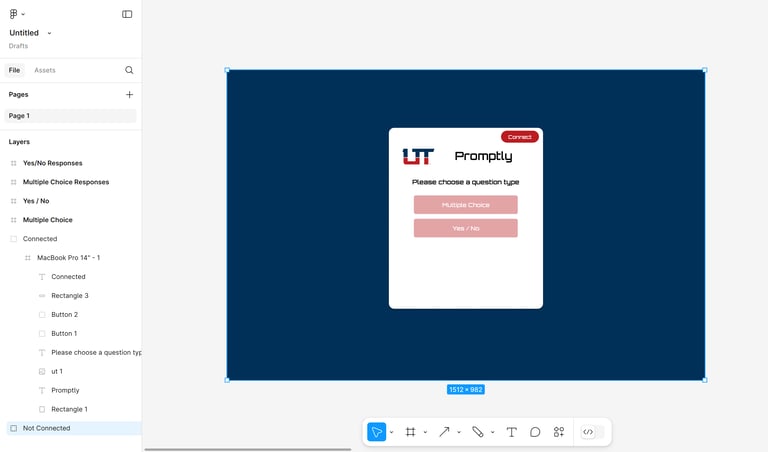Click the red Connect button on canvas
Screen dimensions: 768x452
pos(520,137)
